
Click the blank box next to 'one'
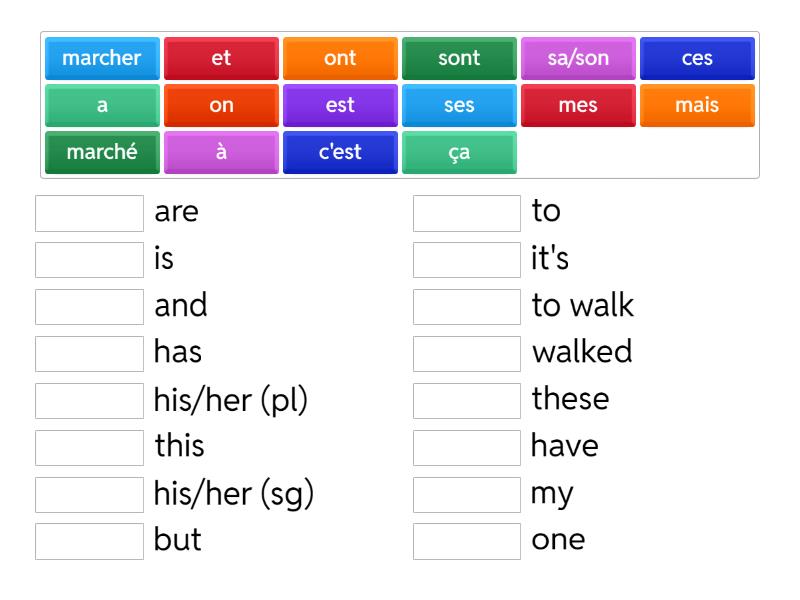(x=466, y=540)
